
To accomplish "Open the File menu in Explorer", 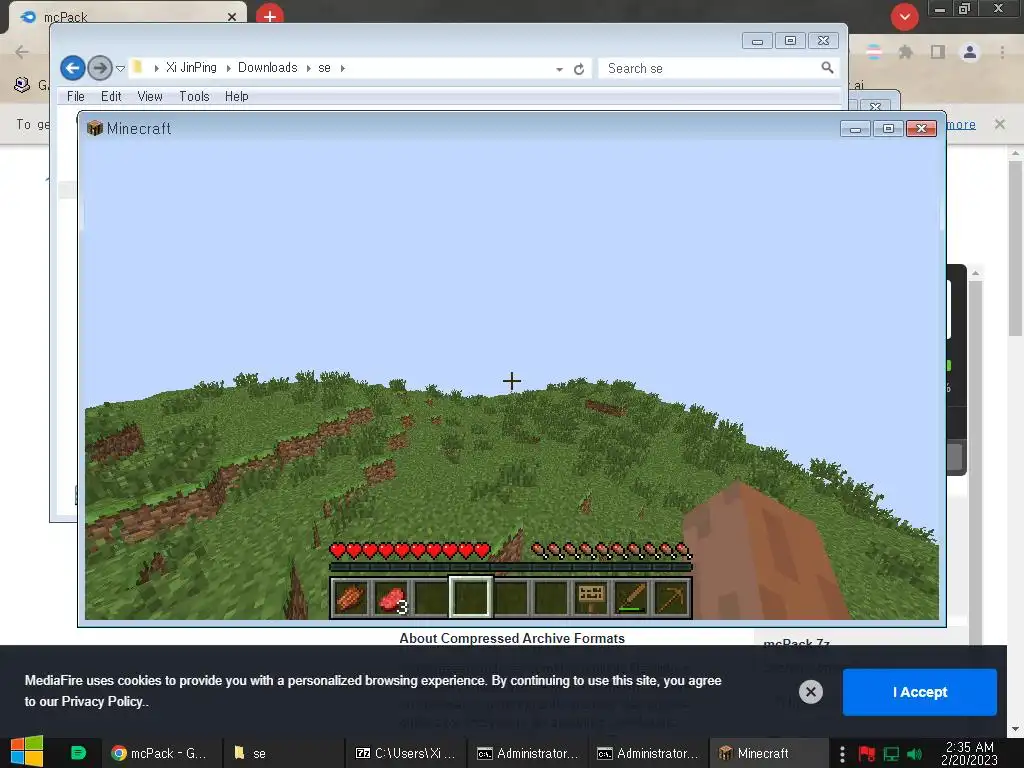I will click(x=76, y=96).
